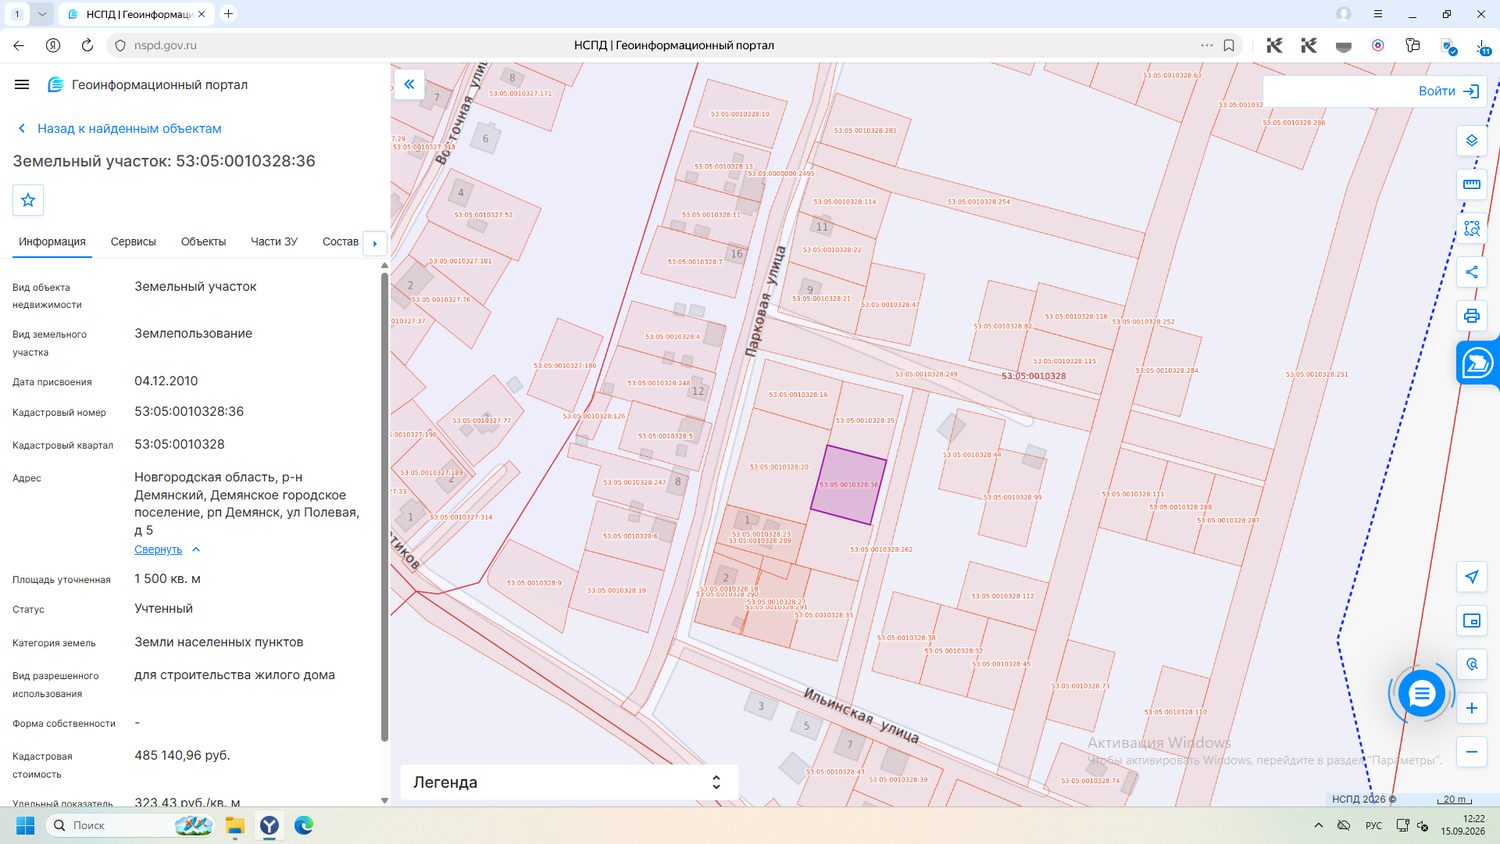Zoom in with the plus button
This screenshot has height=844, width=1500.
tap(1471, 708)
